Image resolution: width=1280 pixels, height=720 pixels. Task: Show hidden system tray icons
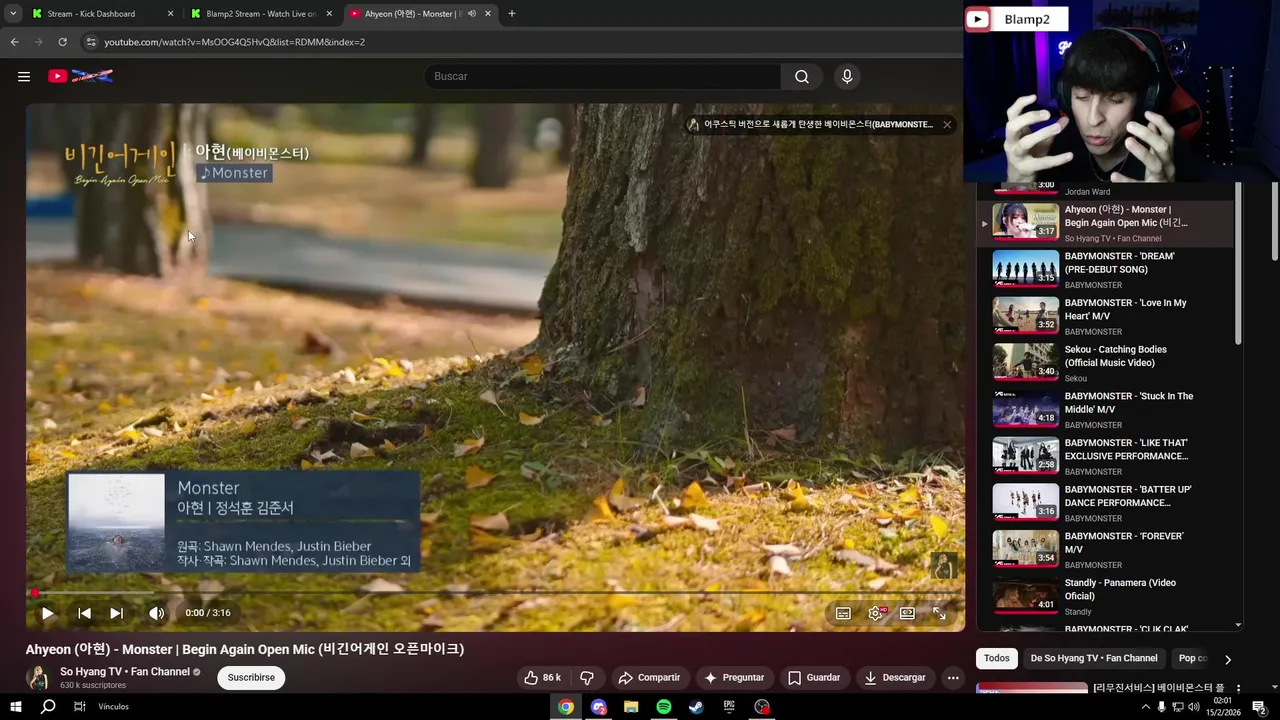1145,707
